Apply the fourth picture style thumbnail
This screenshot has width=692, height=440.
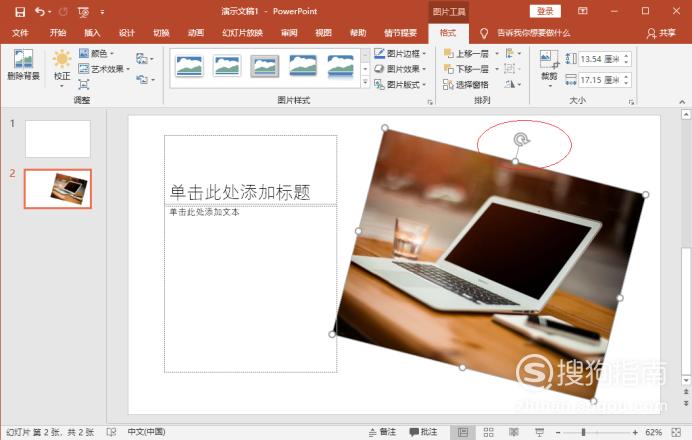tap(303, 66)
